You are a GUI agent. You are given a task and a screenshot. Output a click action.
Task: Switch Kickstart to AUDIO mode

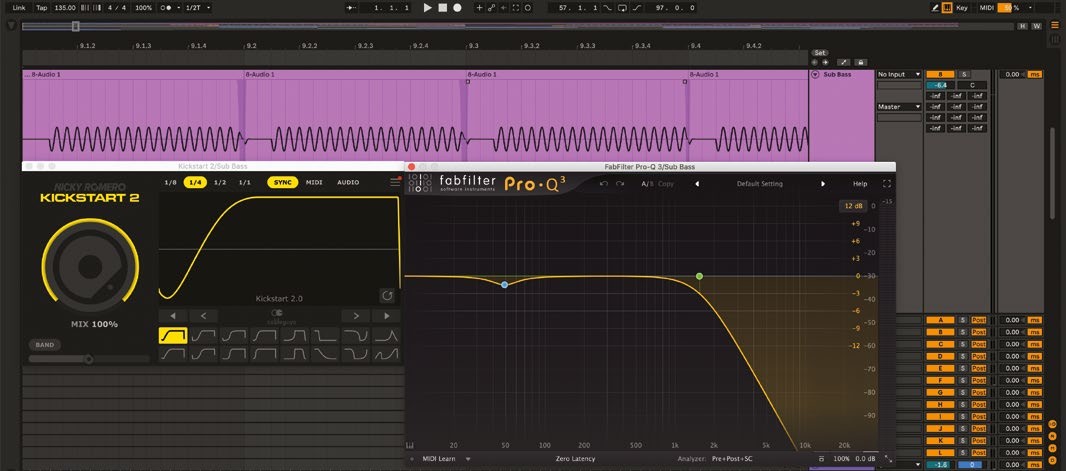coord(348,182)
